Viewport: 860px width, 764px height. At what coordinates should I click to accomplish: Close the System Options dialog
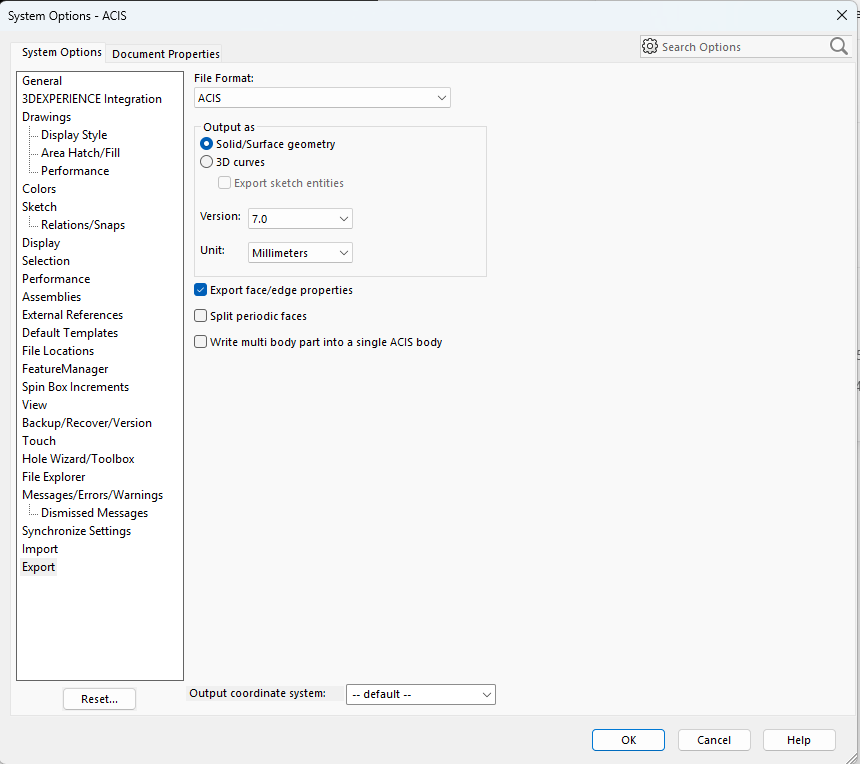coord(842,15)
